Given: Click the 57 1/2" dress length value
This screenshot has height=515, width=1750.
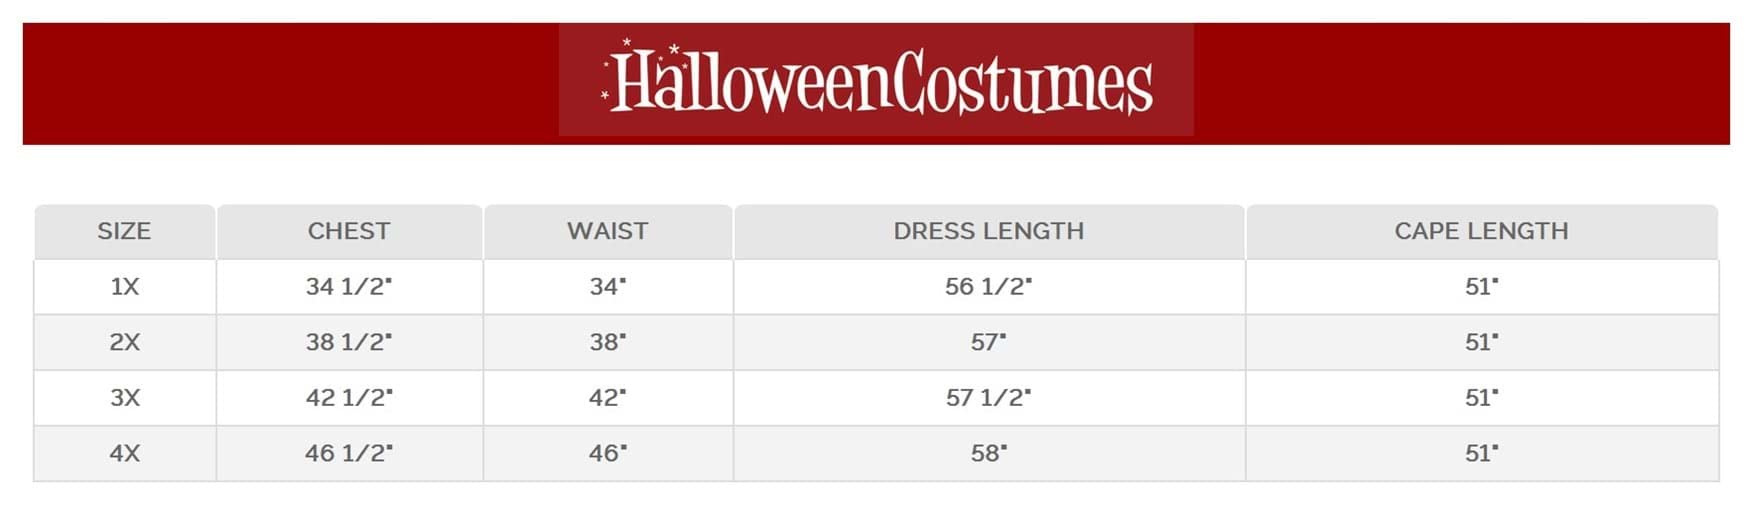Looking at the screenshot, I should coord(988,398).
